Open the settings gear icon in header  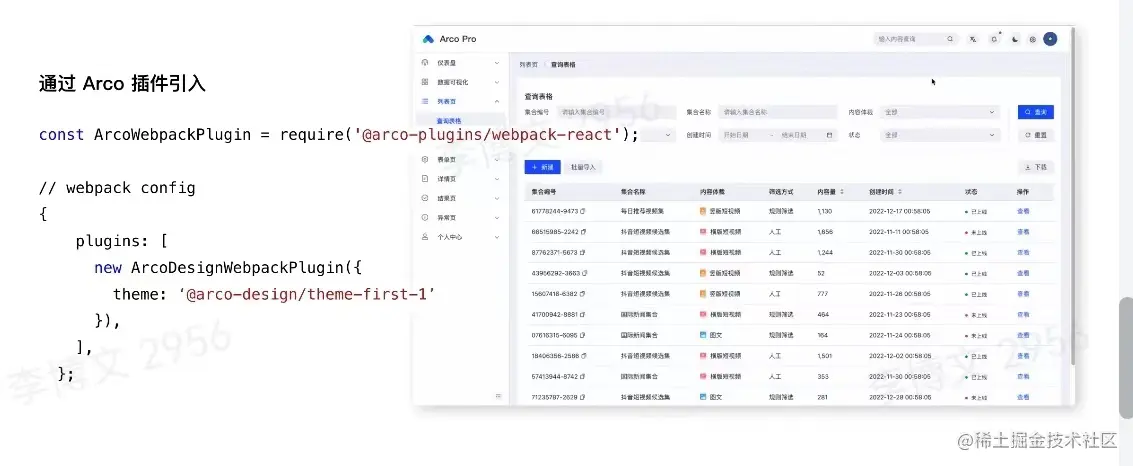click(1033, 39)
